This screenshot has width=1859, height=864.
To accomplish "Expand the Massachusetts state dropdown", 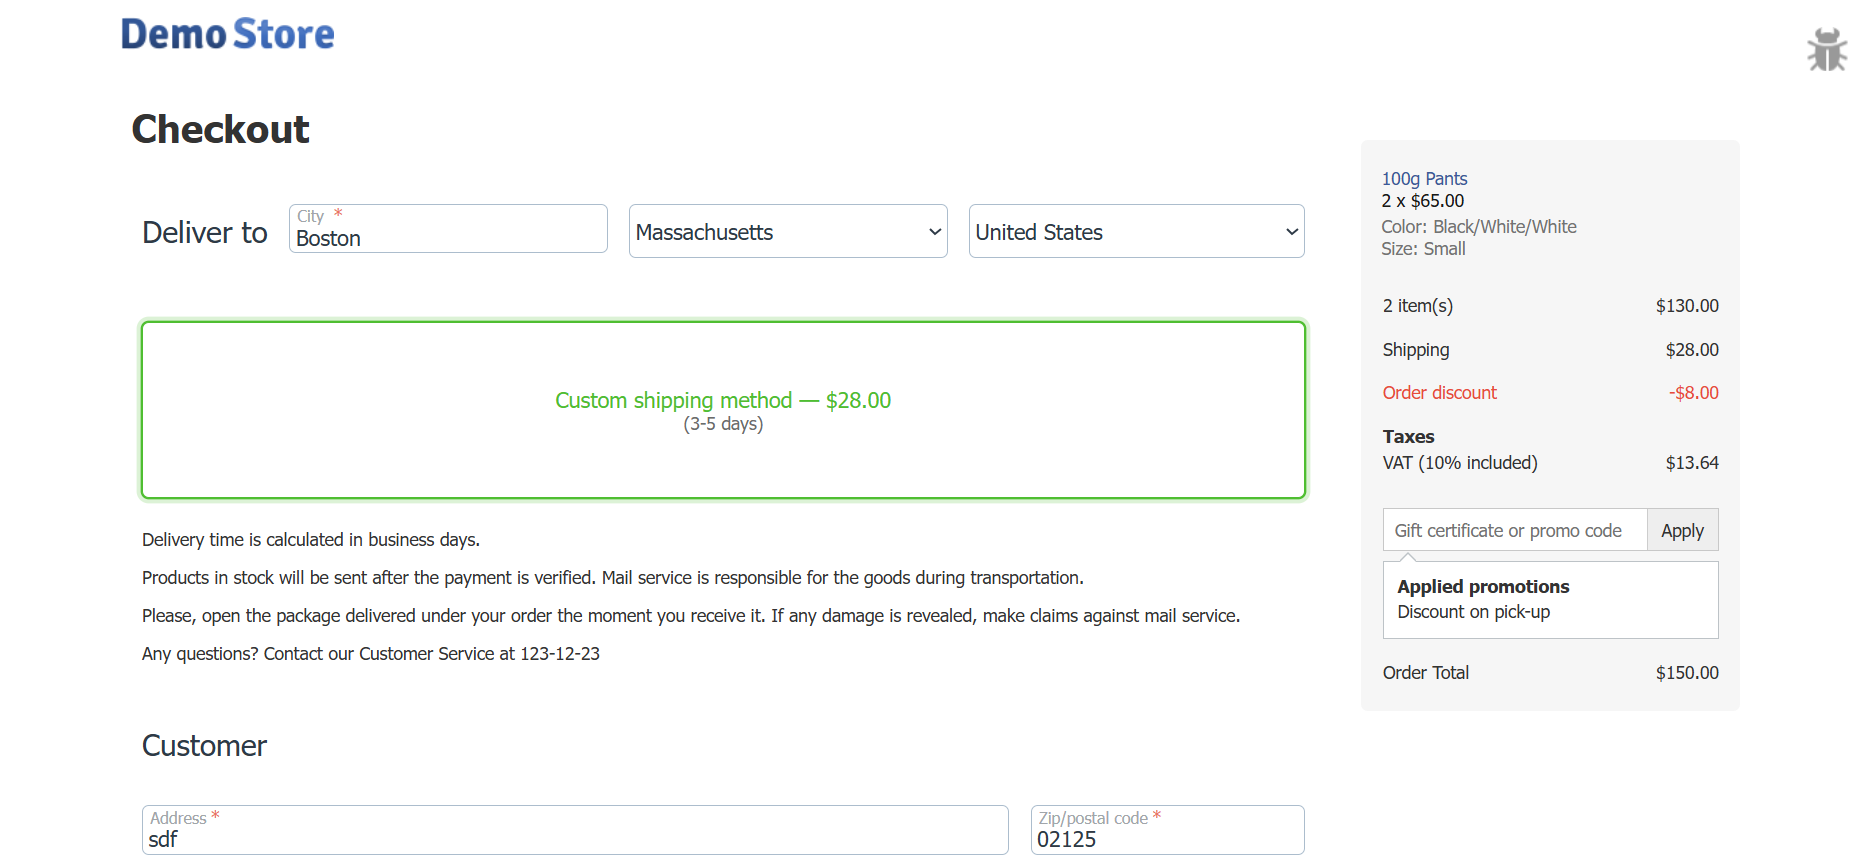I will [x=787, y=232].
